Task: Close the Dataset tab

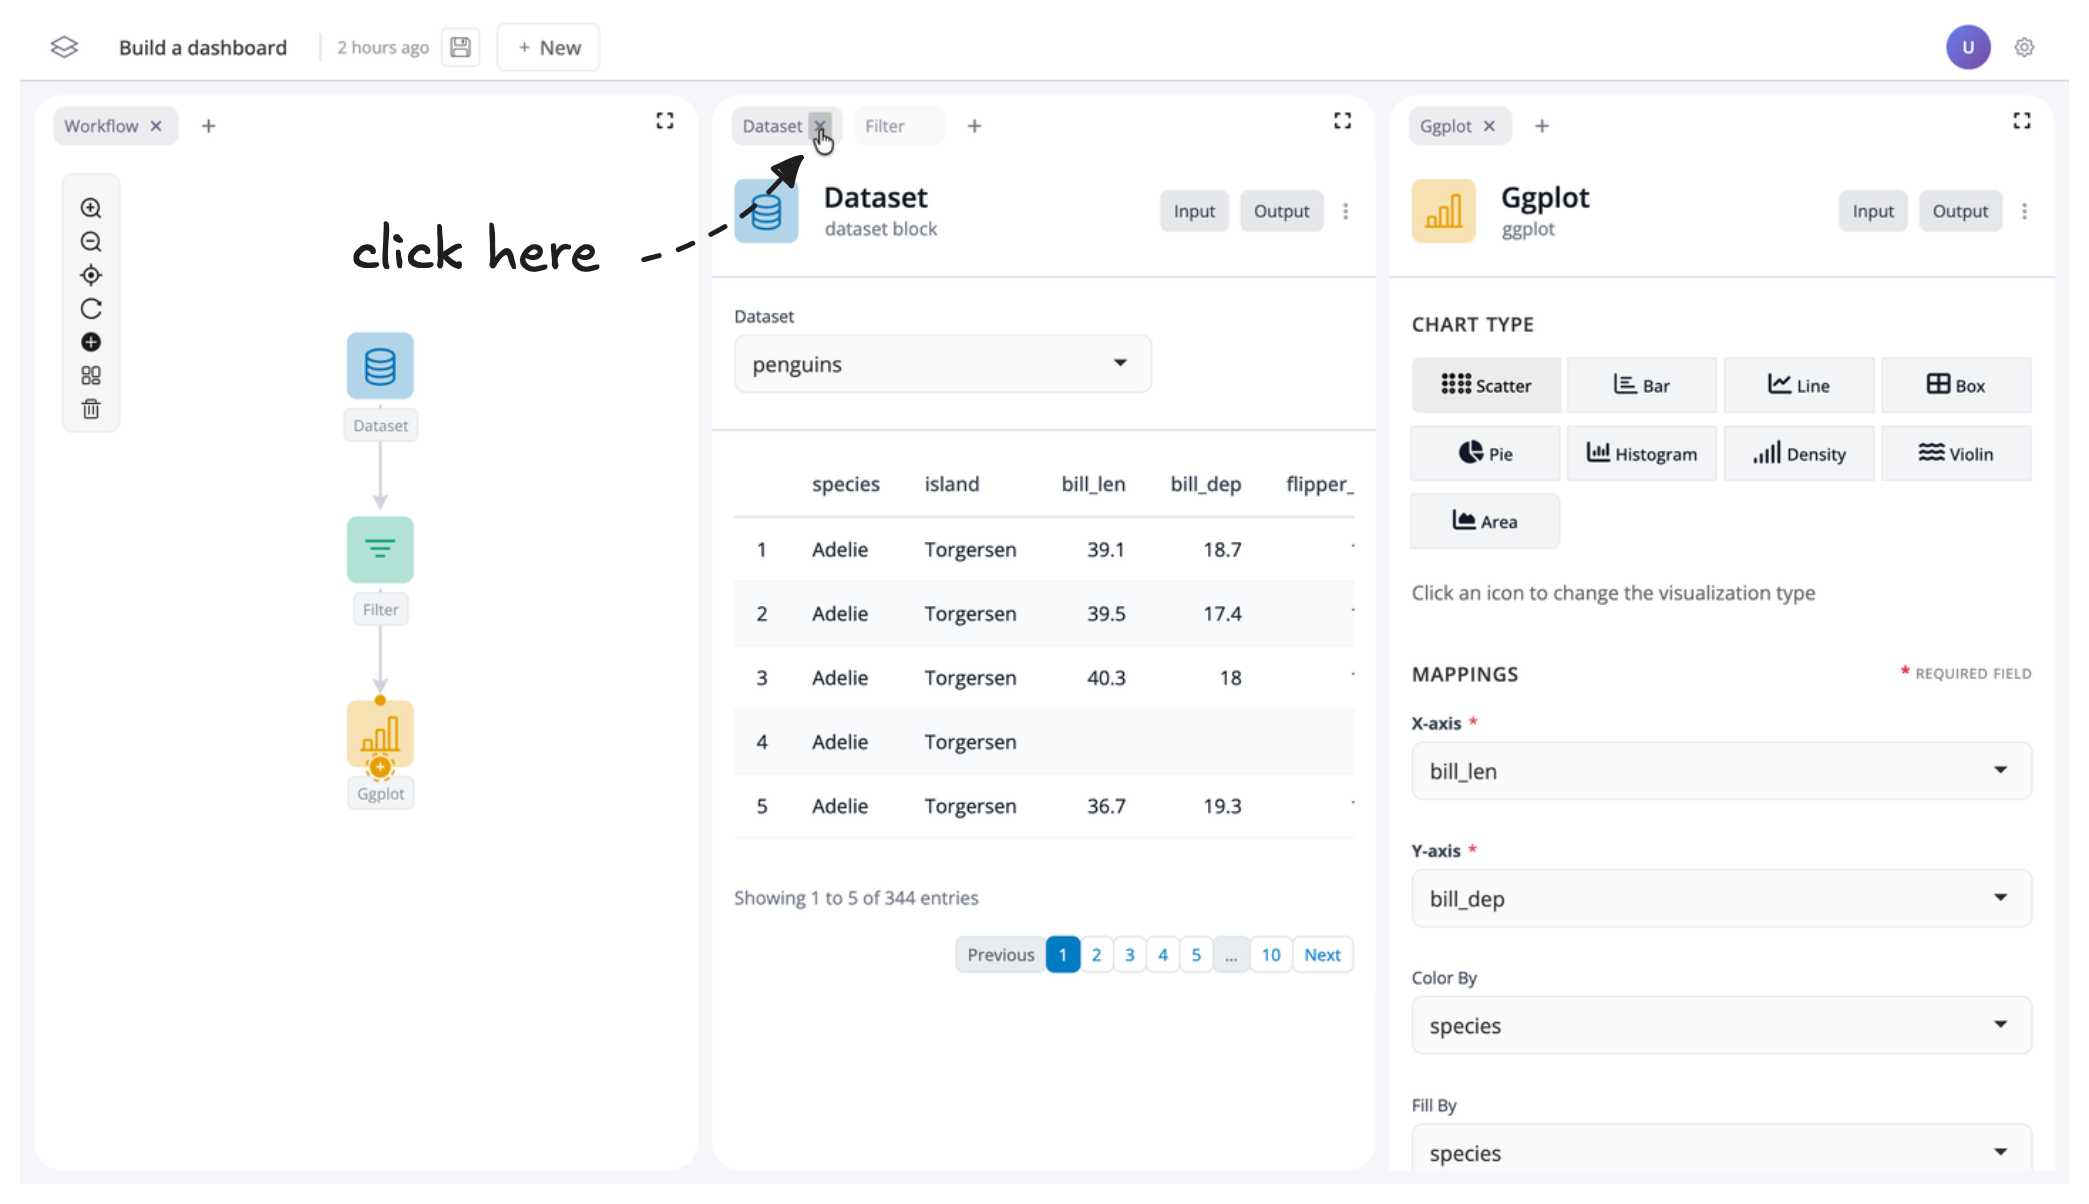Action: 820,126
